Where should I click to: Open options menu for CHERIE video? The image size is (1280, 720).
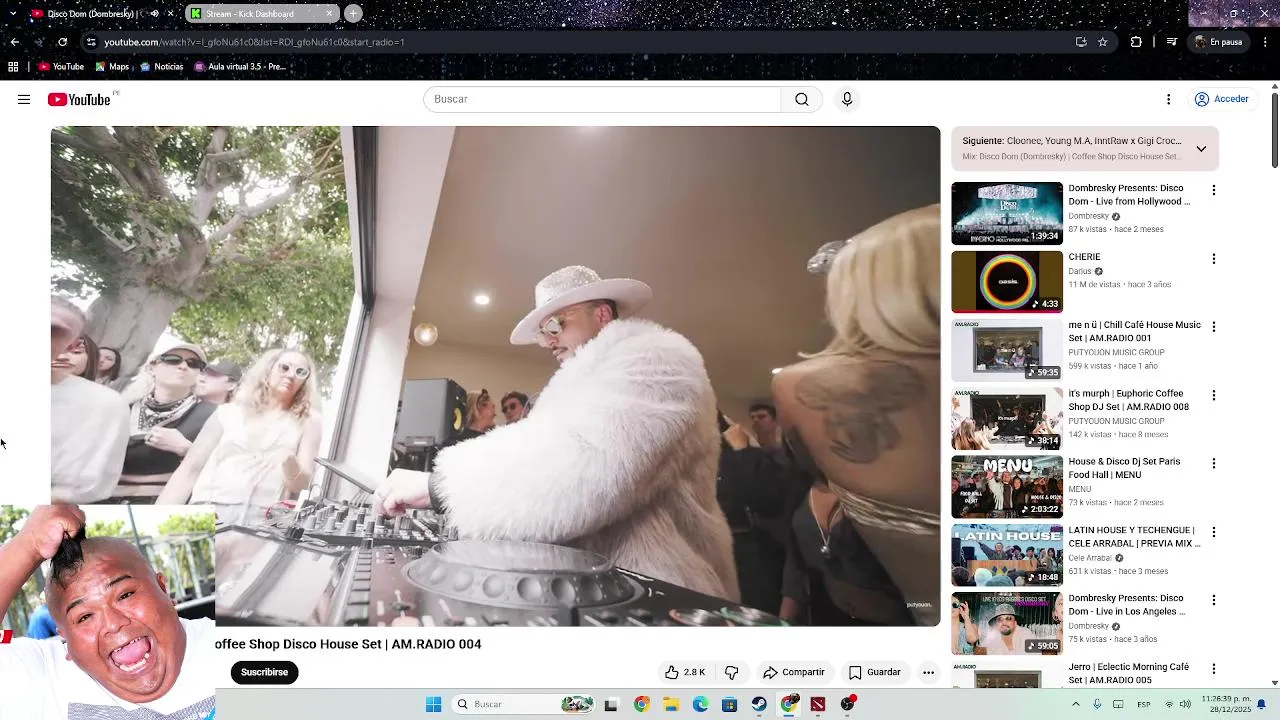click(1214, 258)
